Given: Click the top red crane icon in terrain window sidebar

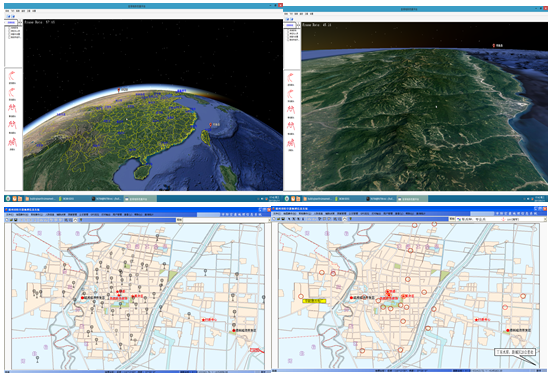Looking at the screenshot, I should click(x=291, y=78).
